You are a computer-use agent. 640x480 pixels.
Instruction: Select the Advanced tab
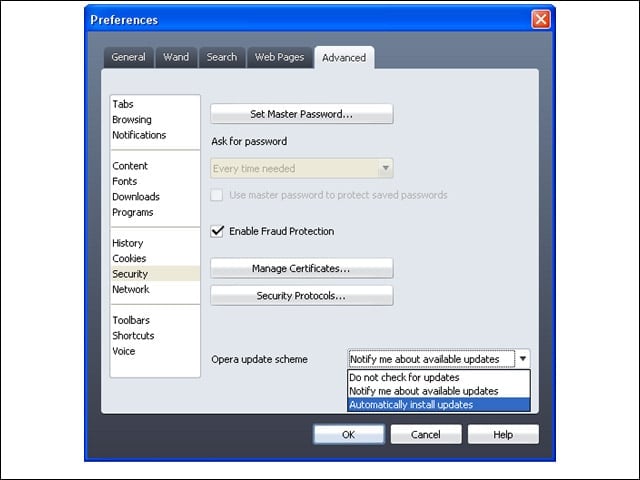(x=344, y=58)
